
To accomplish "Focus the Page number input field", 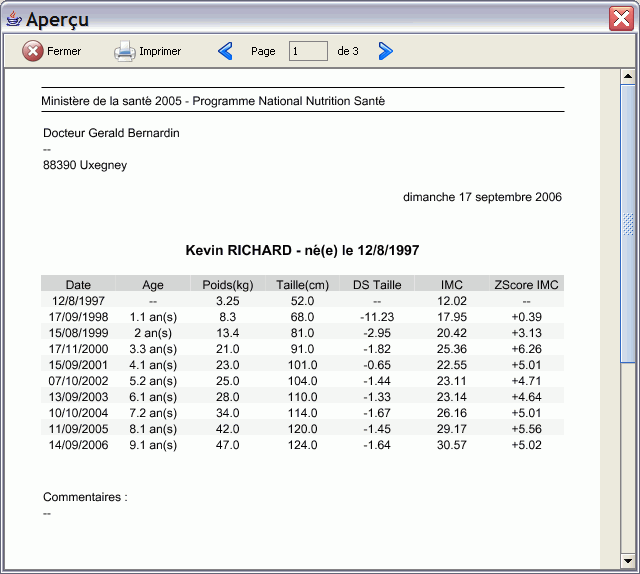I will (308, 51).
